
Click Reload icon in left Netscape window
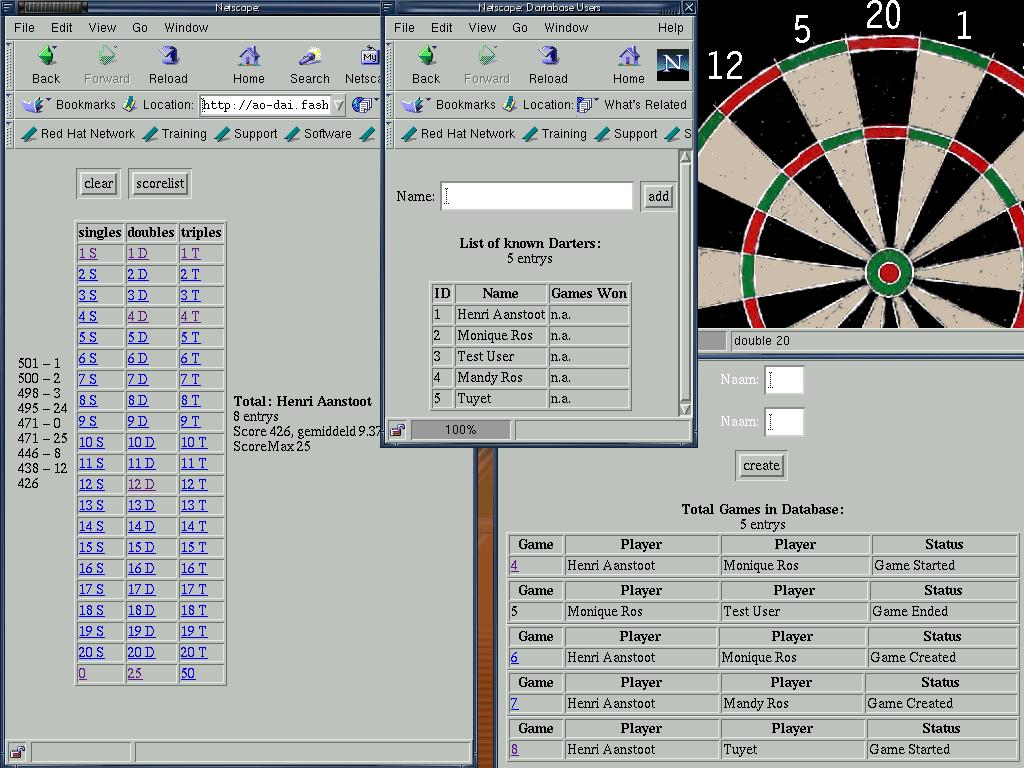coord(168,57)
